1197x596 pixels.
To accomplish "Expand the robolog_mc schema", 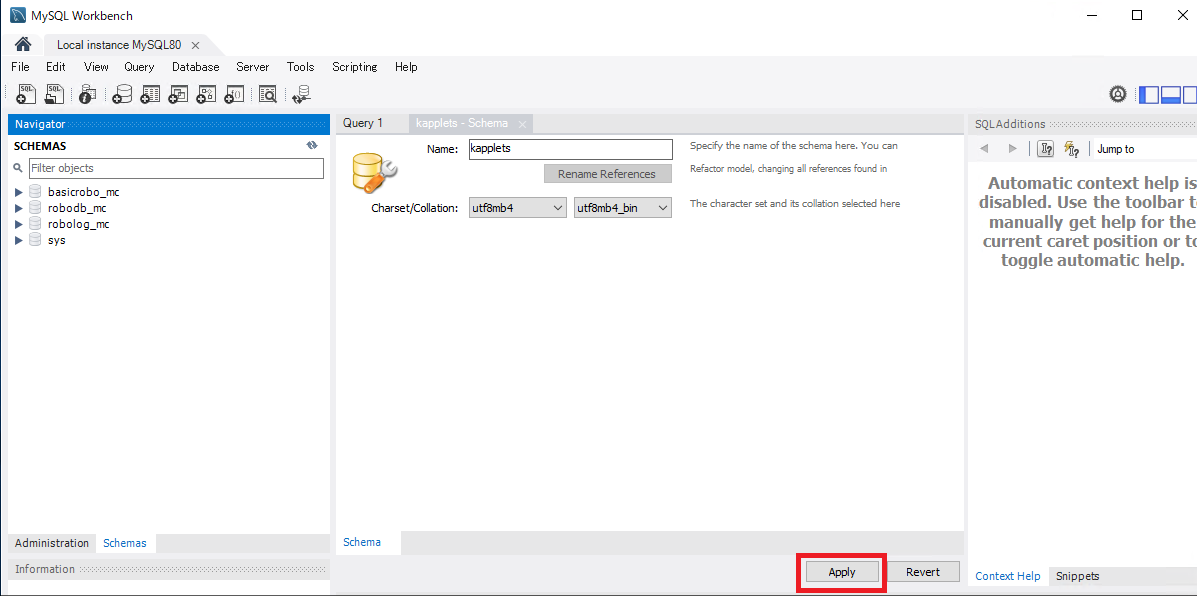I will pos(19,224).
